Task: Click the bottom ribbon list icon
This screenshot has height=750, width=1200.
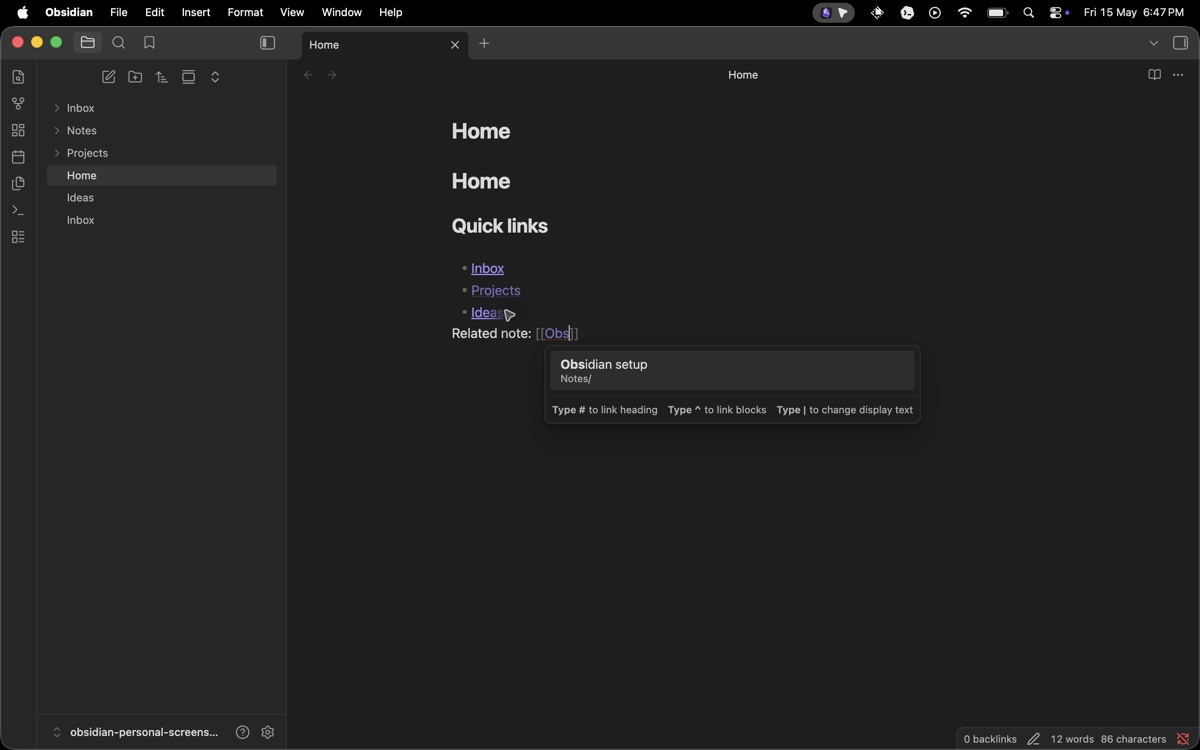Action: (18, 237)
